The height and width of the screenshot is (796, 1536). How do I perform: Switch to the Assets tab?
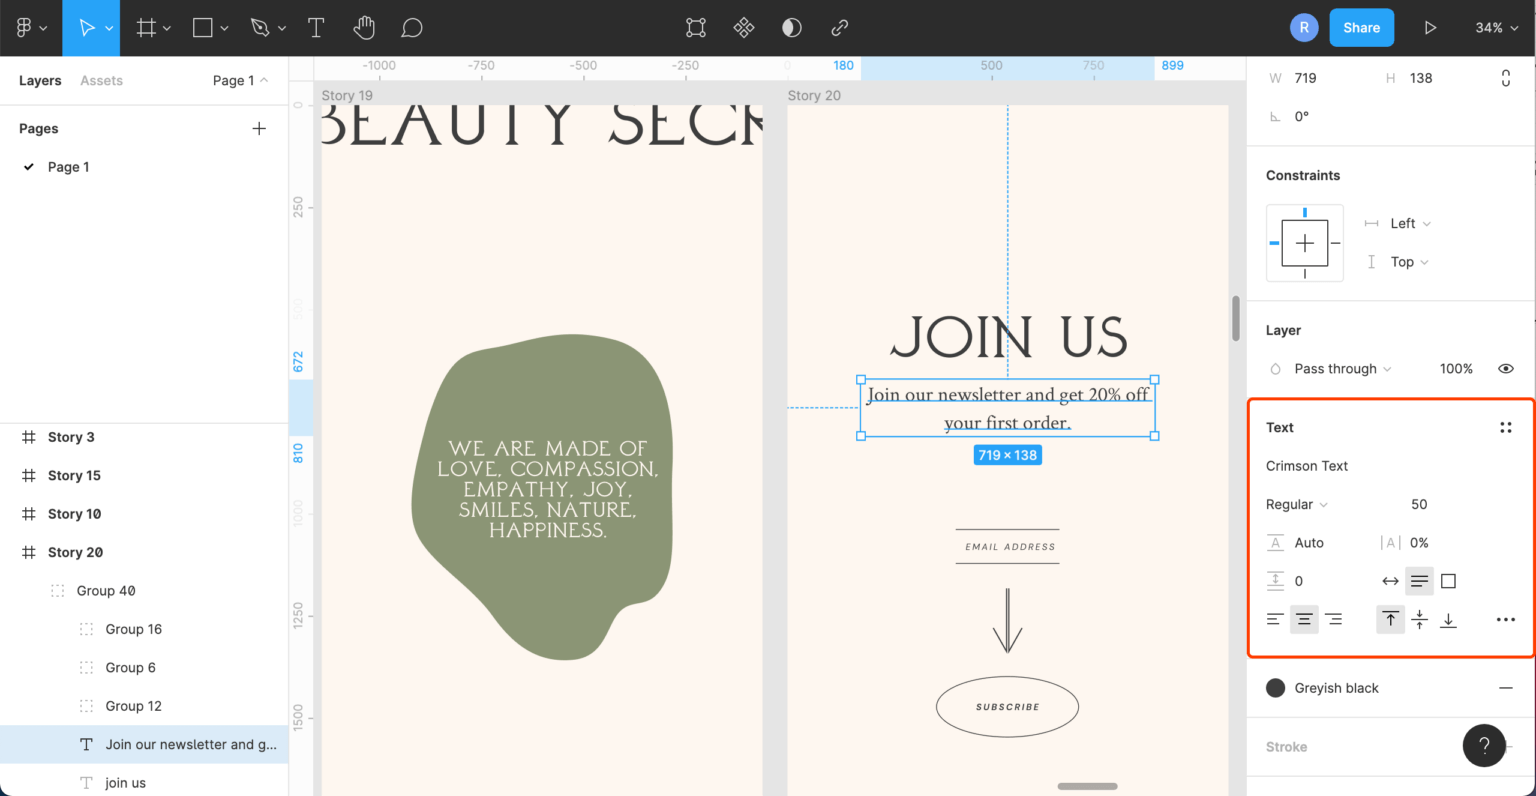coord(101,80)
